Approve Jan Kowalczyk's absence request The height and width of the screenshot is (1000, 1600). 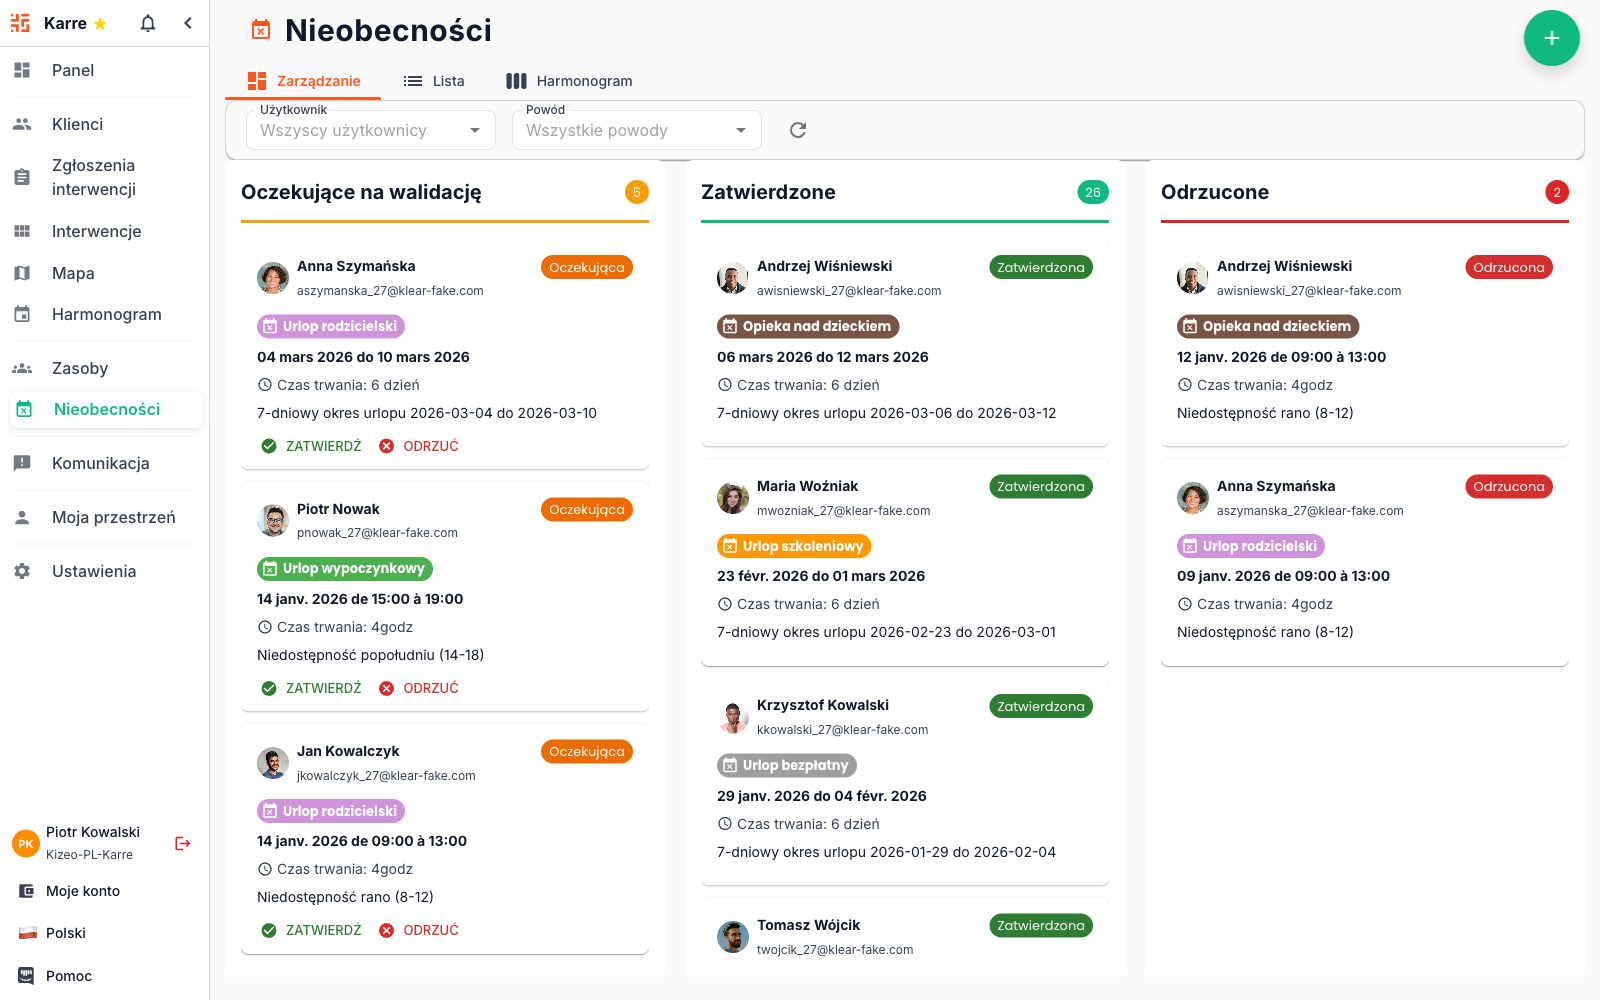[312, 930]
